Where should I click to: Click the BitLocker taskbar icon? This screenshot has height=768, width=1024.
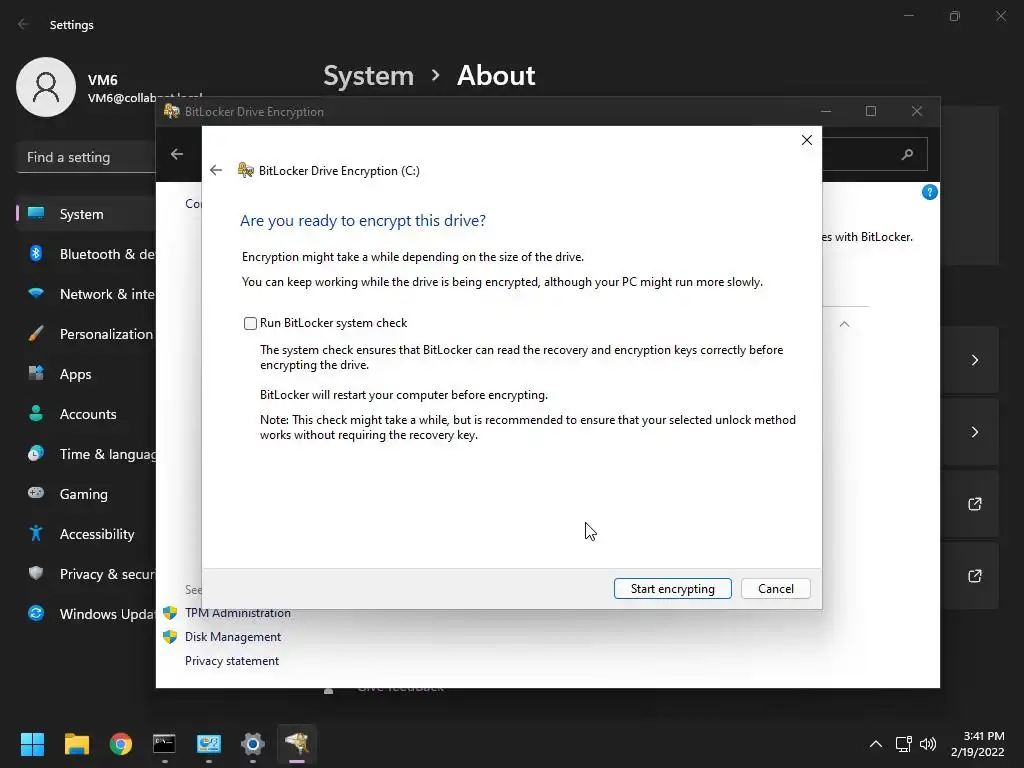[x=296, y=744]
